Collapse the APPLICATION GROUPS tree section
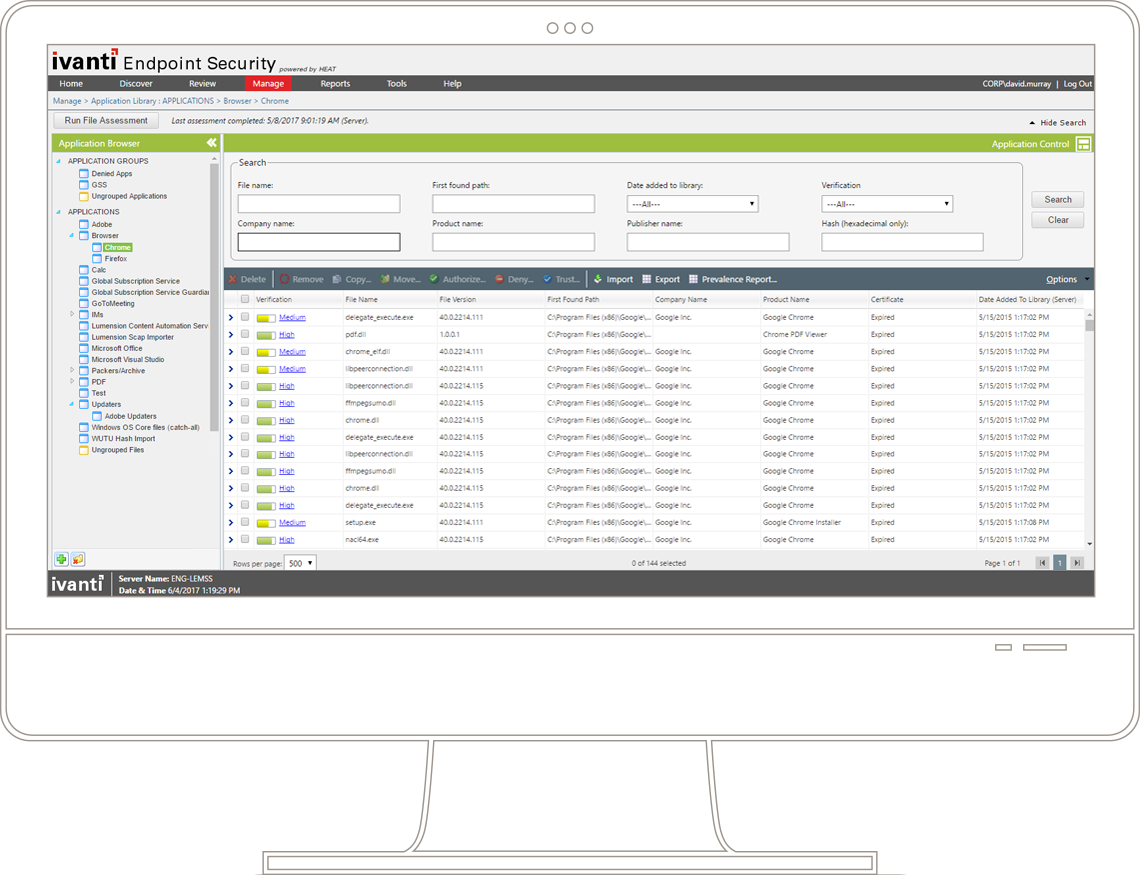 (x=59, y=161)
